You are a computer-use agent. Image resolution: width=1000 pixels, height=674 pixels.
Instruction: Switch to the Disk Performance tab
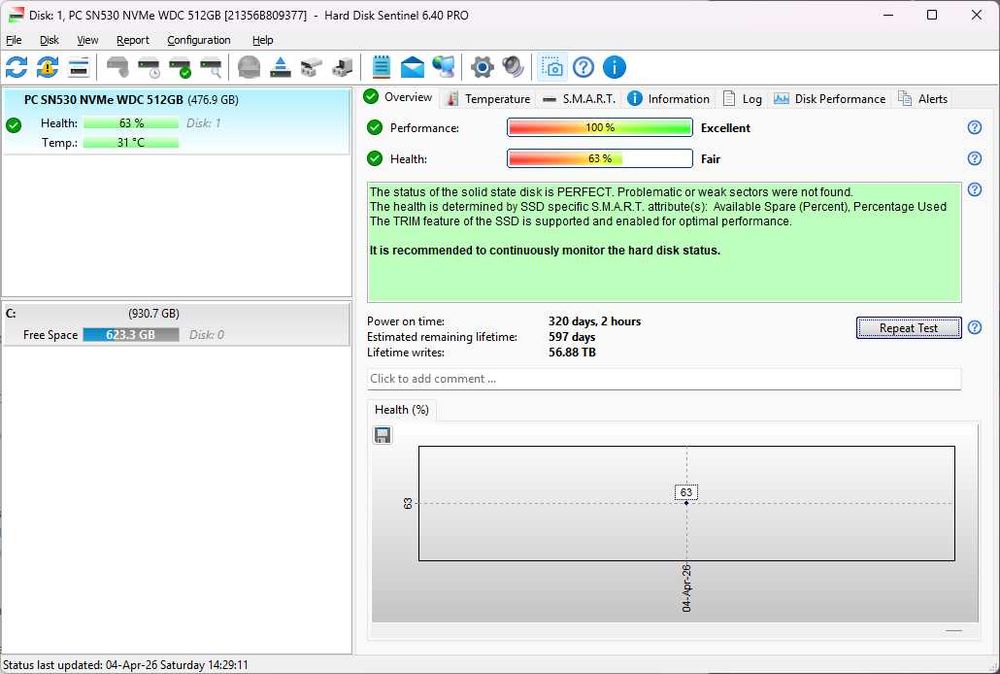830,99
